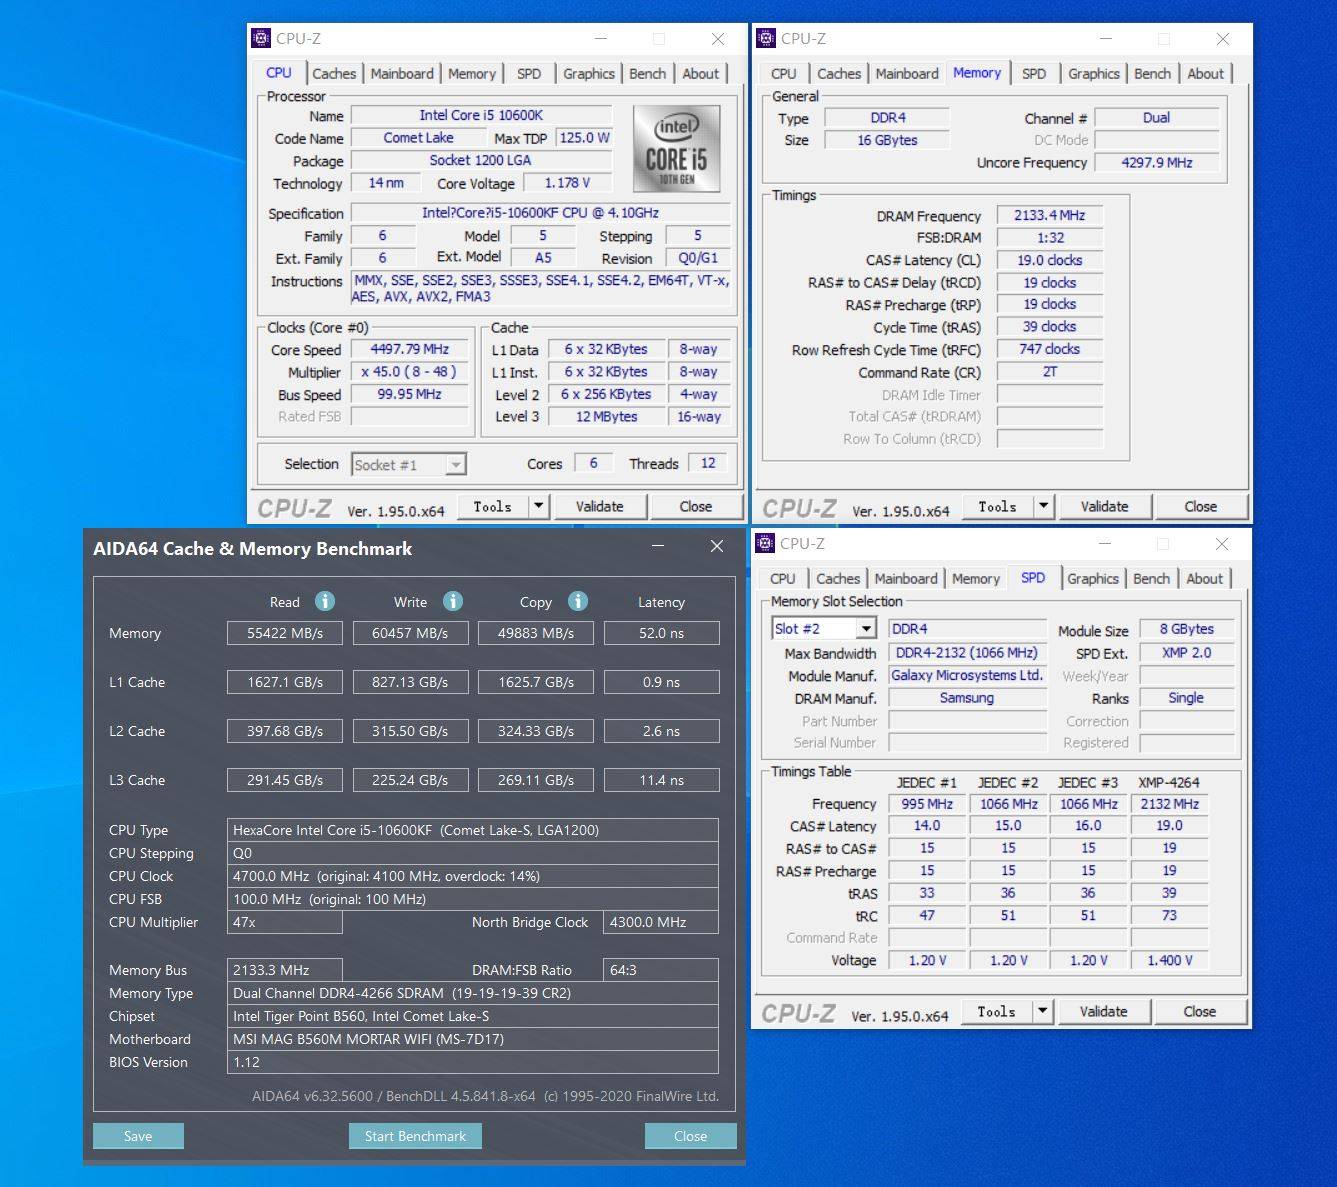Click CPU-Z app icon in SPD window title

tap(765, 543)
